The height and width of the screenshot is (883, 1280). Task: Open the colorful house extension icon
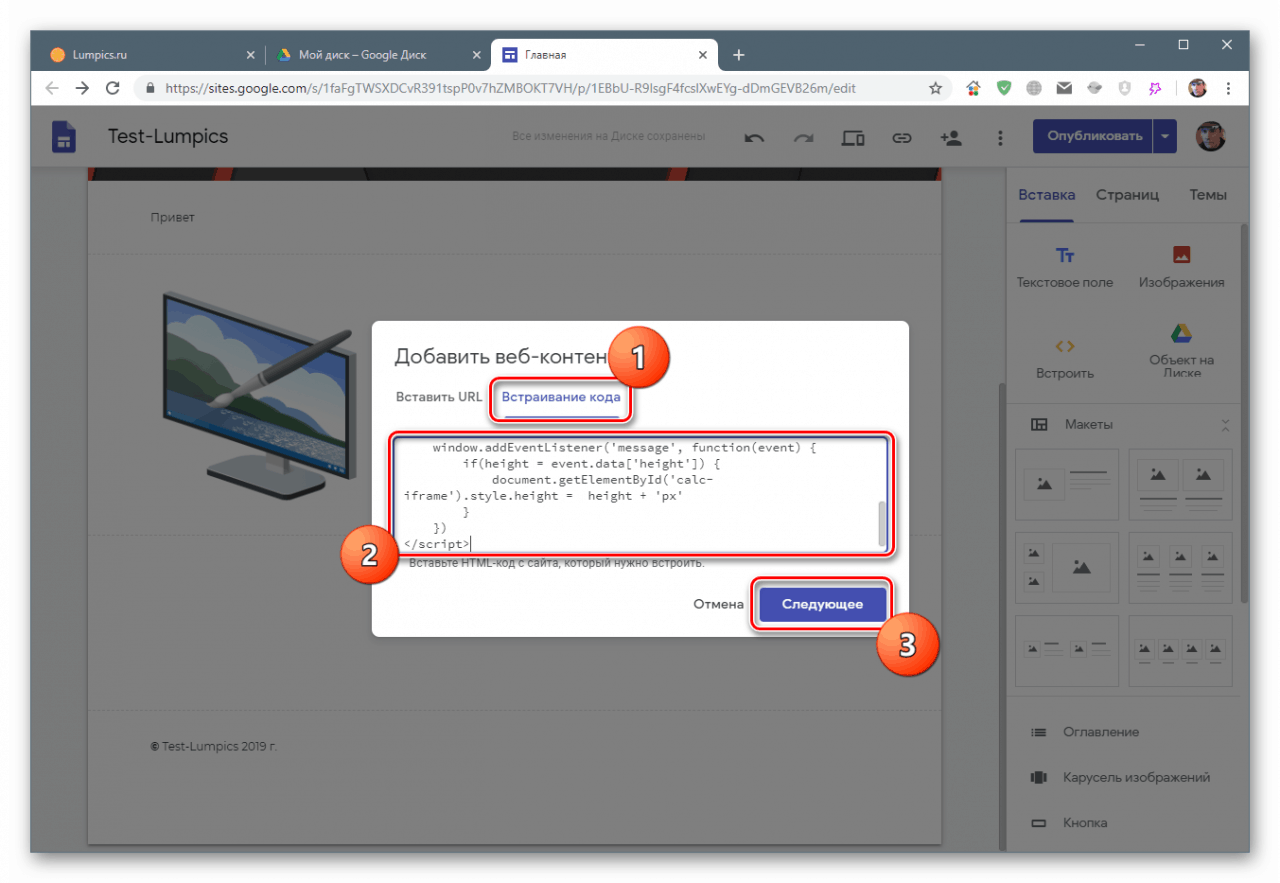pos(973,88)
